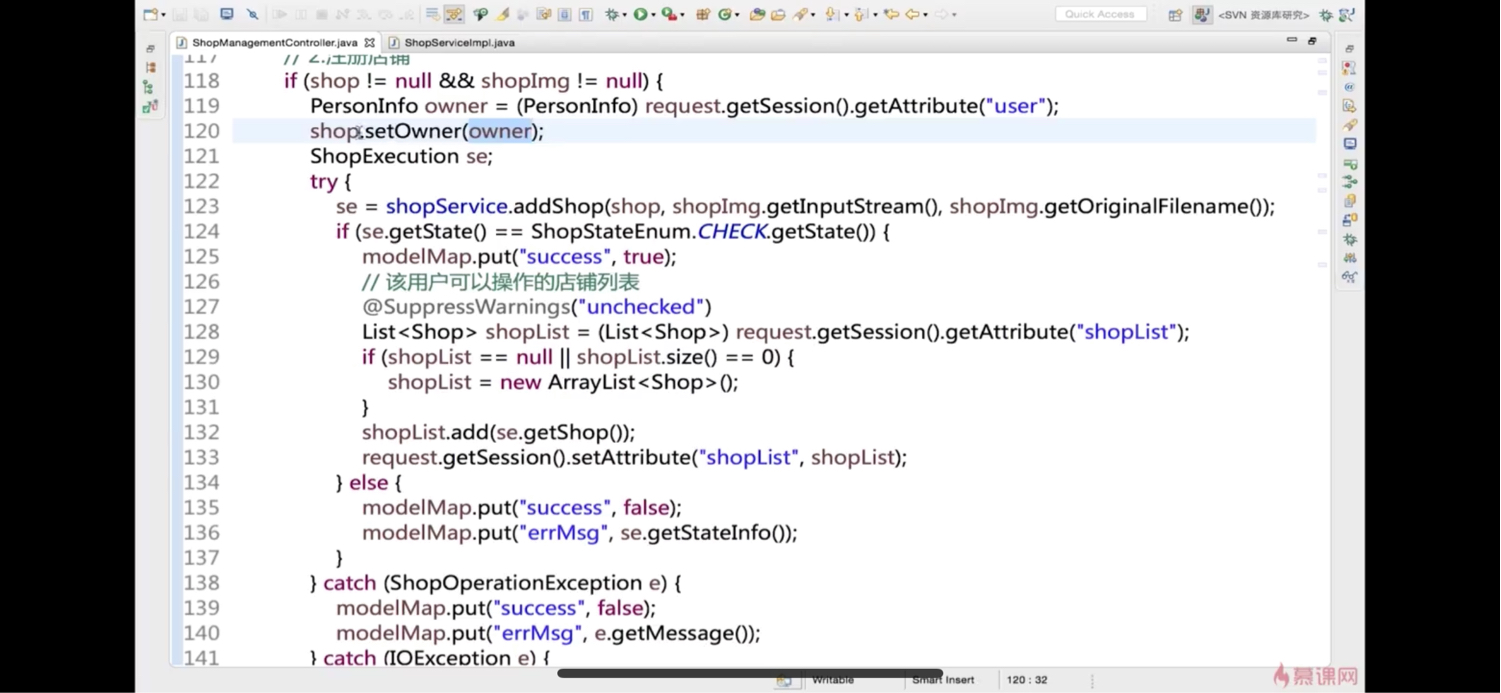Click the Next Annotation arrow icon

[831, 14]
